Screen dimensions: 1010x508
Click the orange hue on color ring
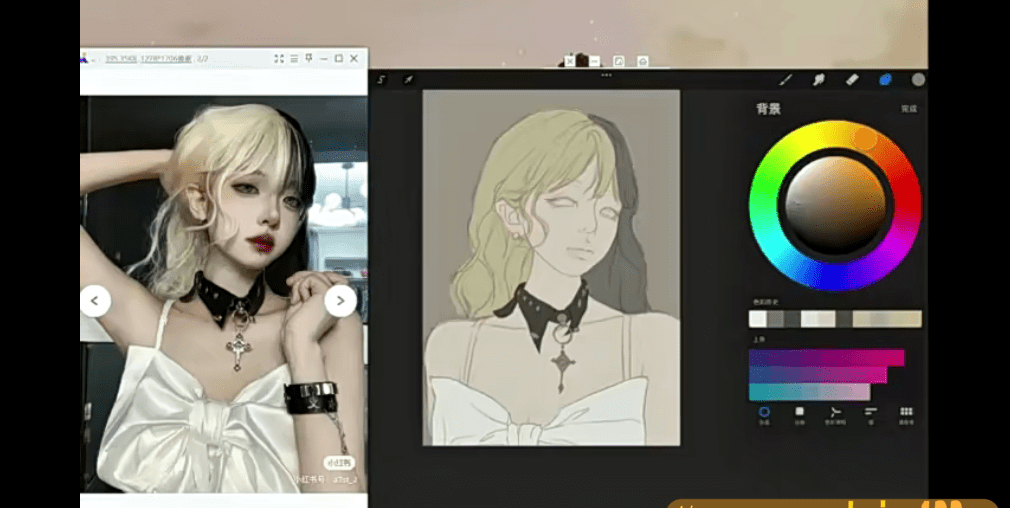(x=864, y=138)
